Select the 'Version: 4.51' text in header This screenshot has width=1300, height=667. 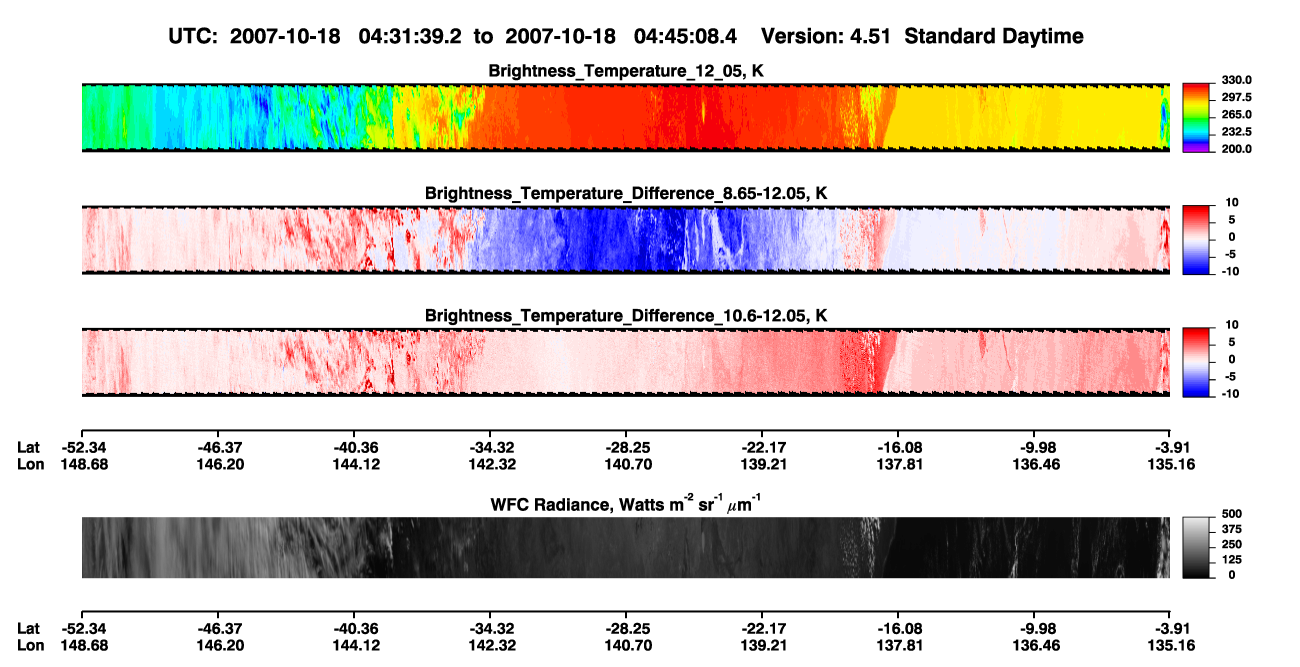point(827,36)
